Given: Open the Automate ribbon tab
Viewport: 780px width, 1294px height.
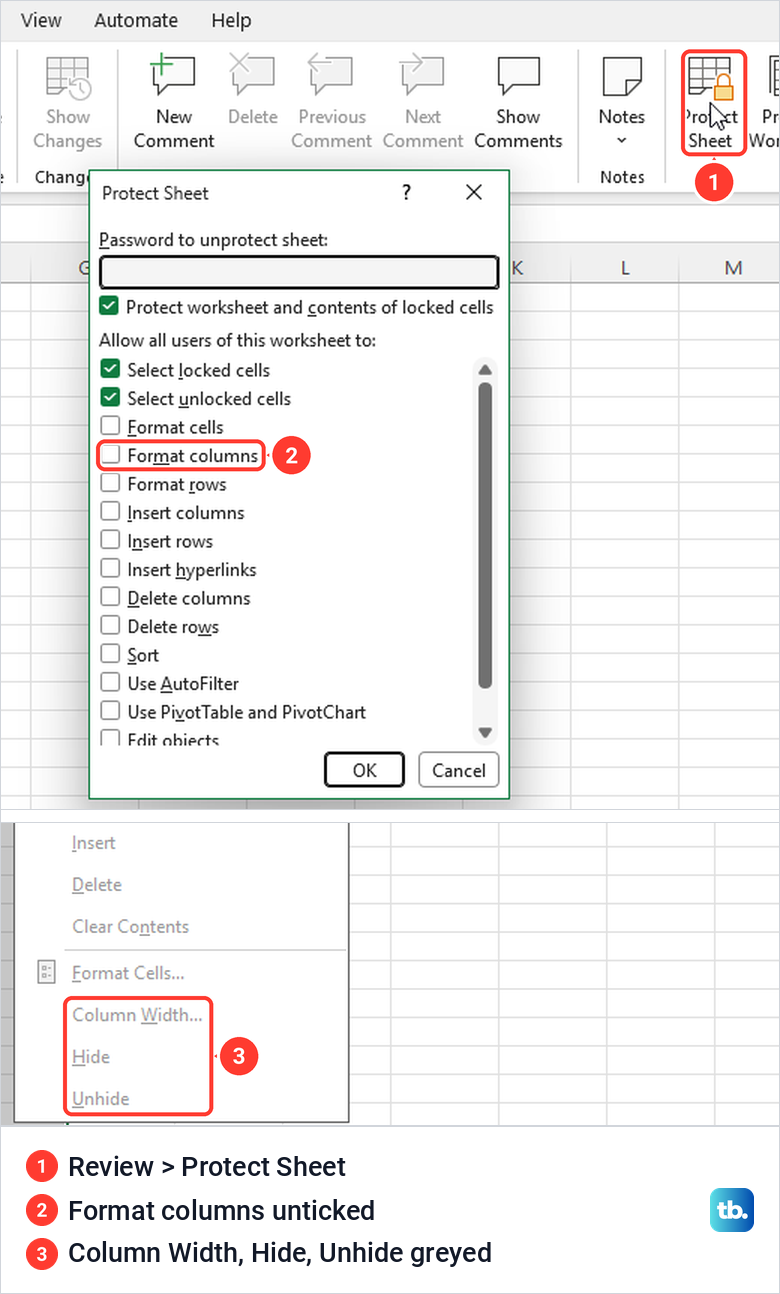Looking at the screenshot, I should tap(136, 20).
